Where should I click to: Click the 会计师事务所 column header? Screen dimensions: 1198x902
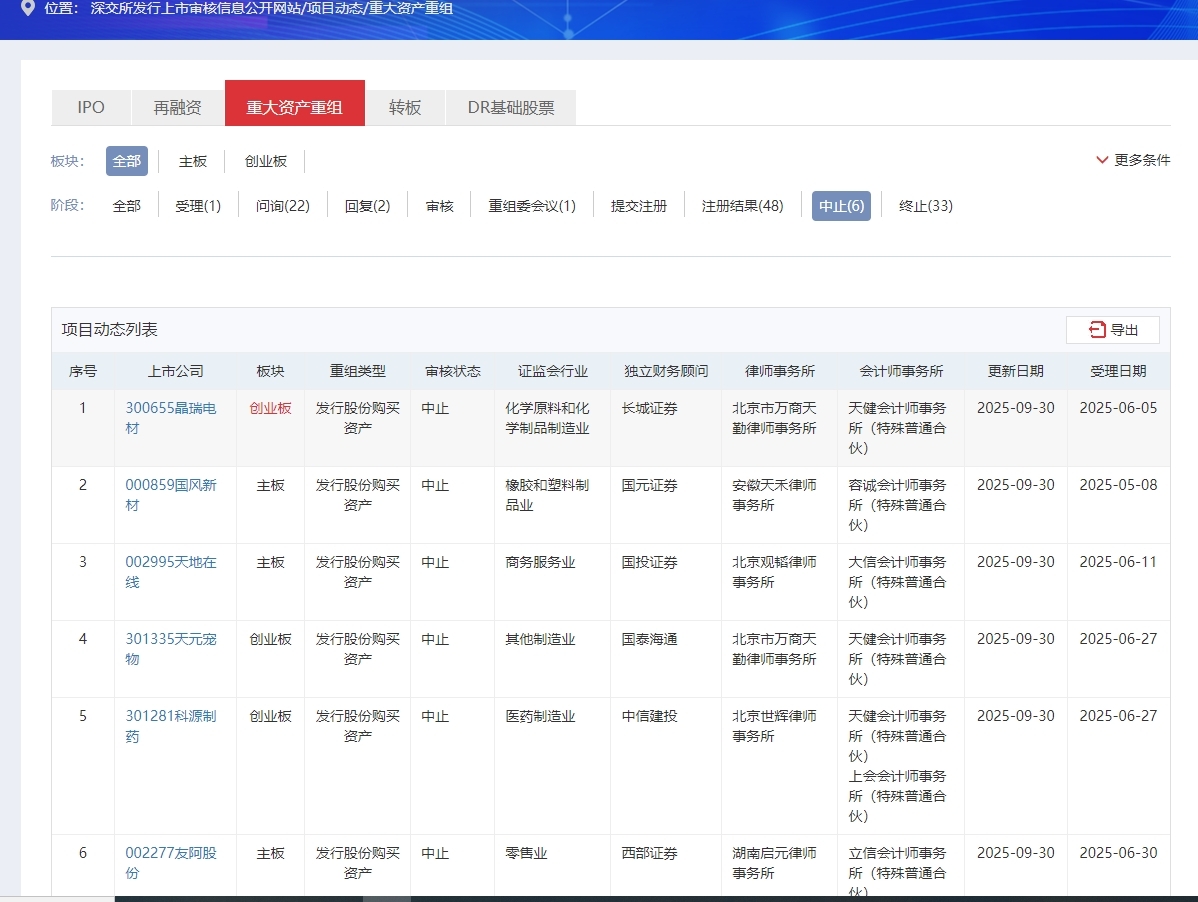coord(902,371)
